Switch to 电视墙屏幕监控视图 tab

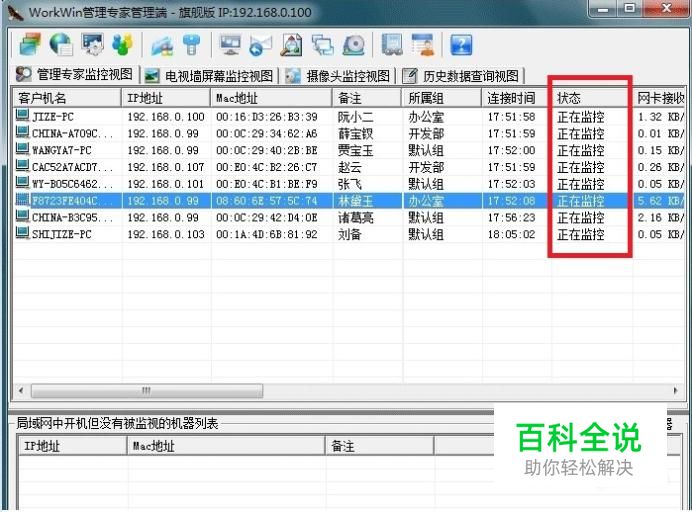click(209, 76)
